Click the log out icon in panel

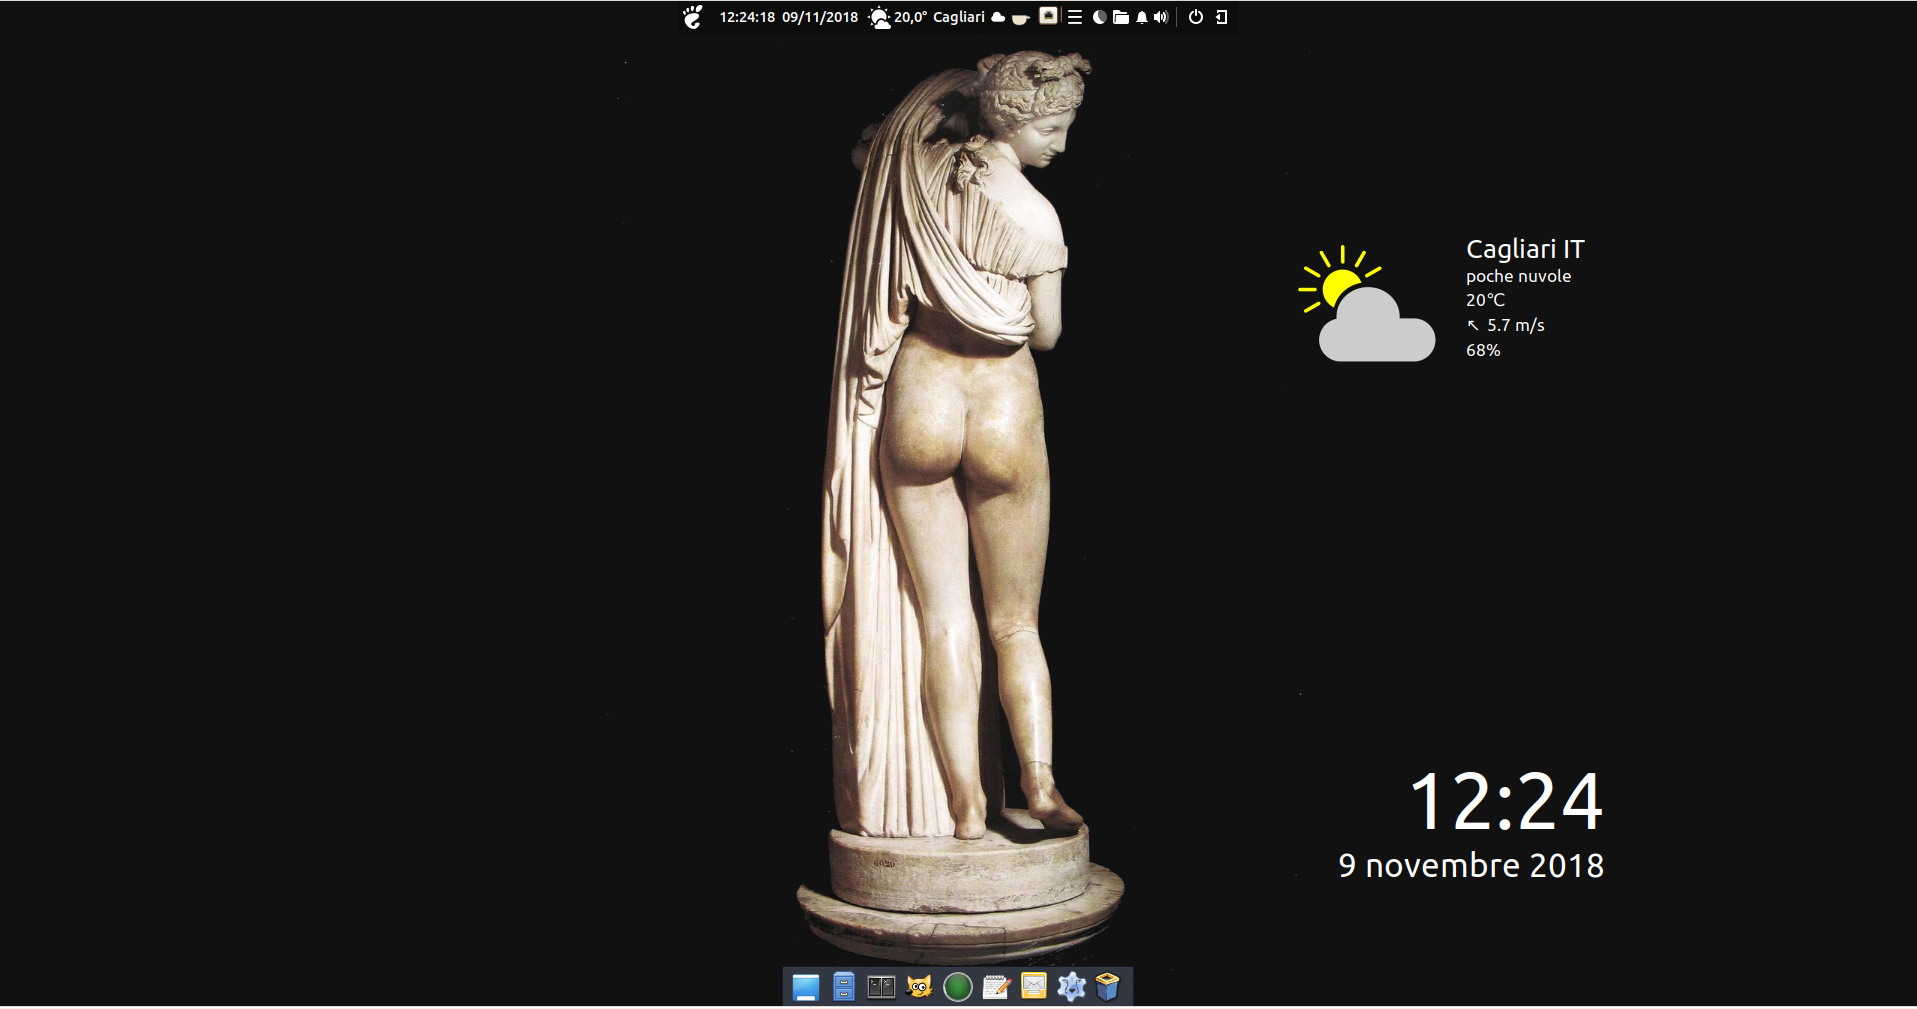1221,17
